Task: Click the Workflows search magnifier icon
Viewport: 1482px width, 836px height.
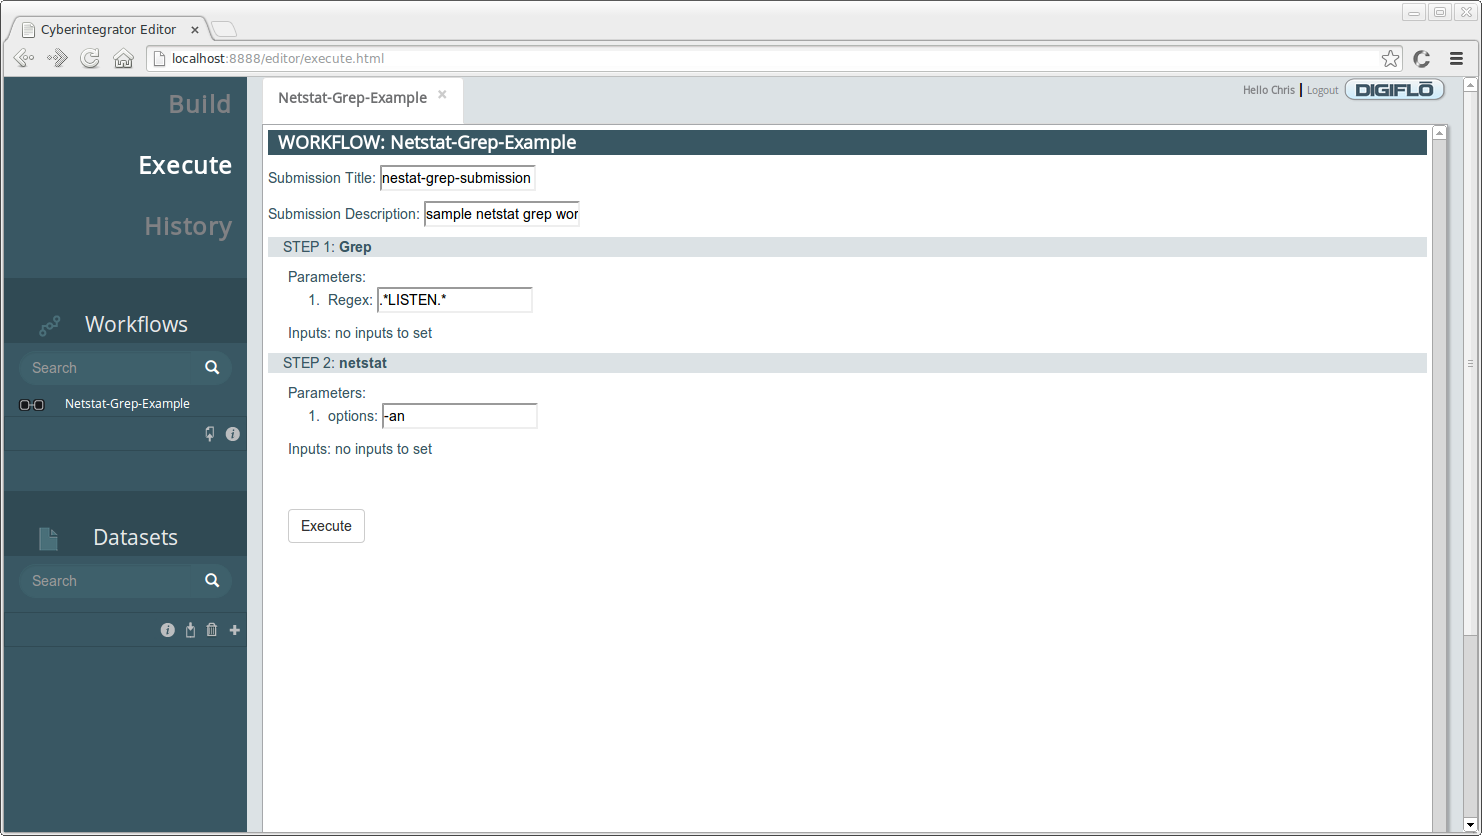Action: point(212,368)
